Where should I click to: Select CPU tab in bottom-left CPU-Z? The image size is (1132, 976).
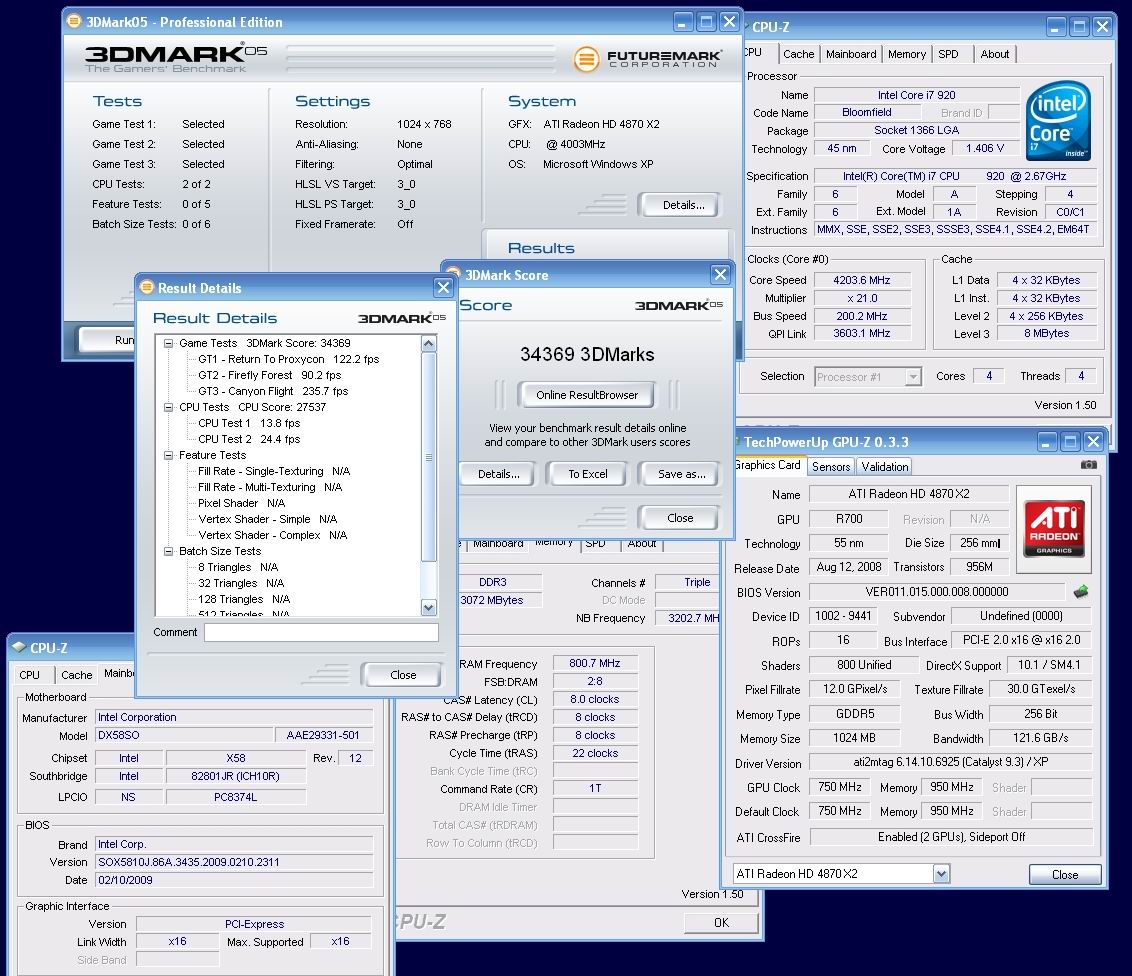point(30,675)
